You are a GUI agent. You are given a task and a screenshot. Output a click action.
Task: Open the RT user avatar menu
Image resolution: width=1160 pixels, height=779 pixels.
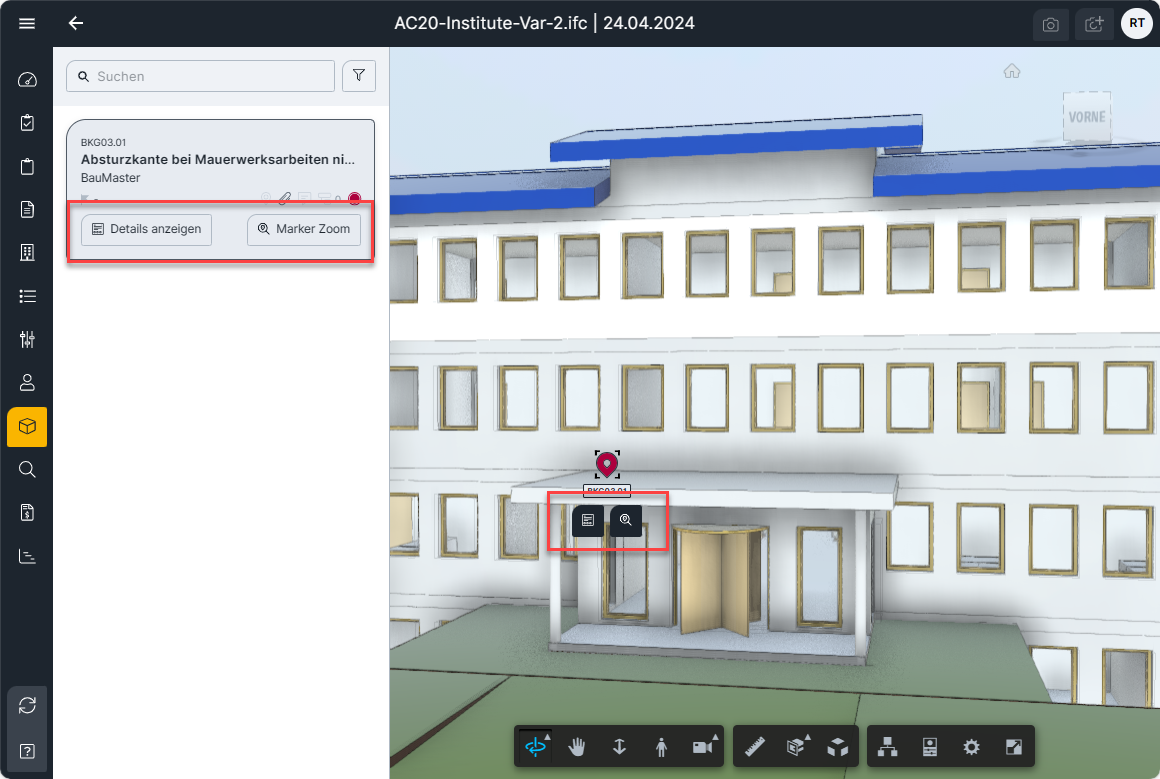pyautogui.click(x=1137, y=24)
